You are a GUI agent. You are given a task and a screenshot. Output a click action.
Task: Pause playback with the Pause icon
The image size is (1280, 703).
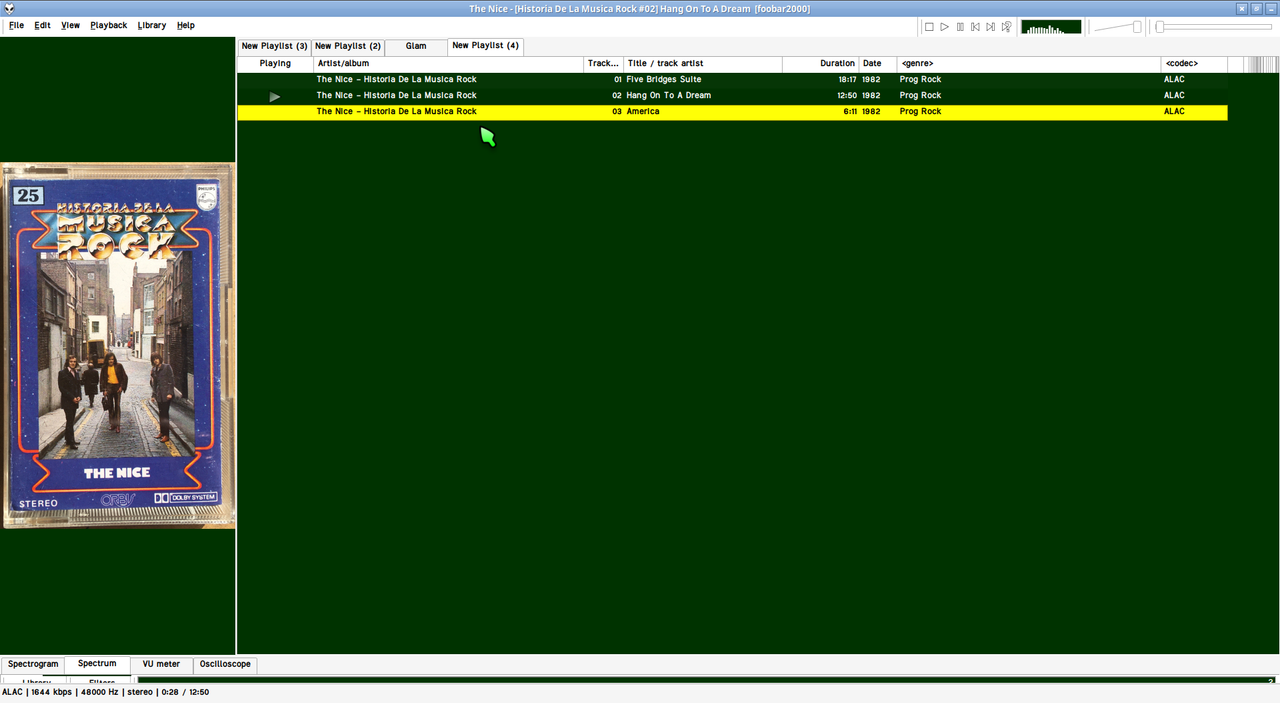[x=960, y=27]
